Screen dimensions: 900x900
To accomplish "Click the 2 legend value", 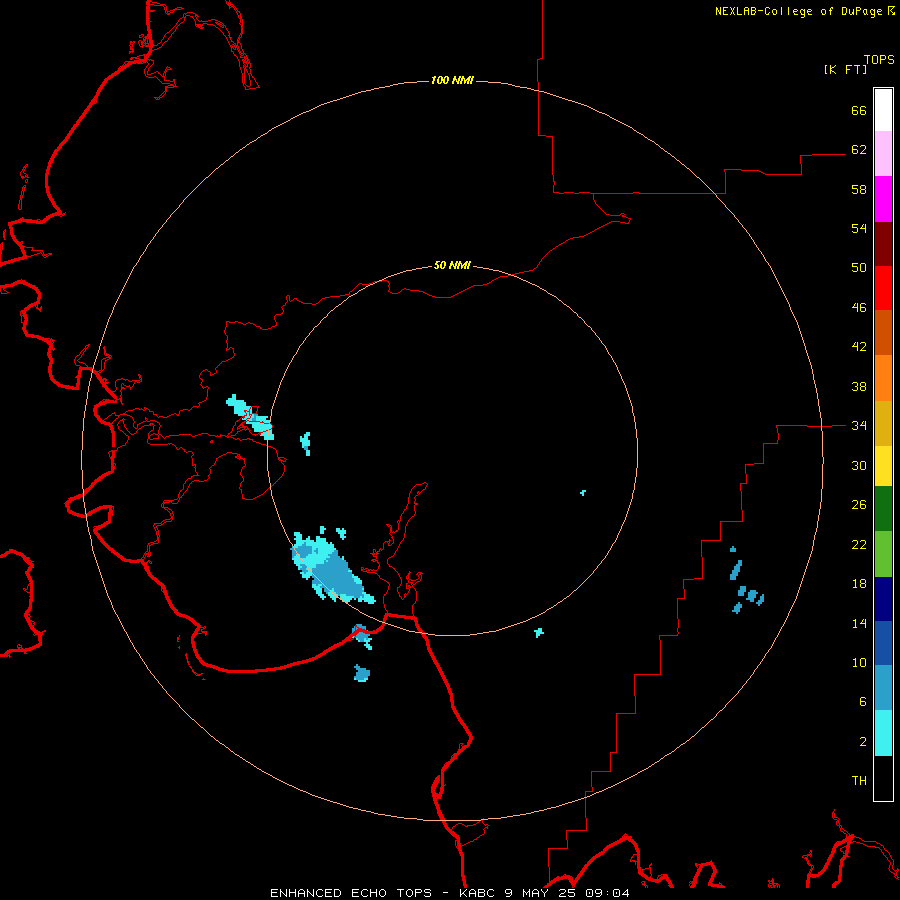I will click(x=863, y=742).
